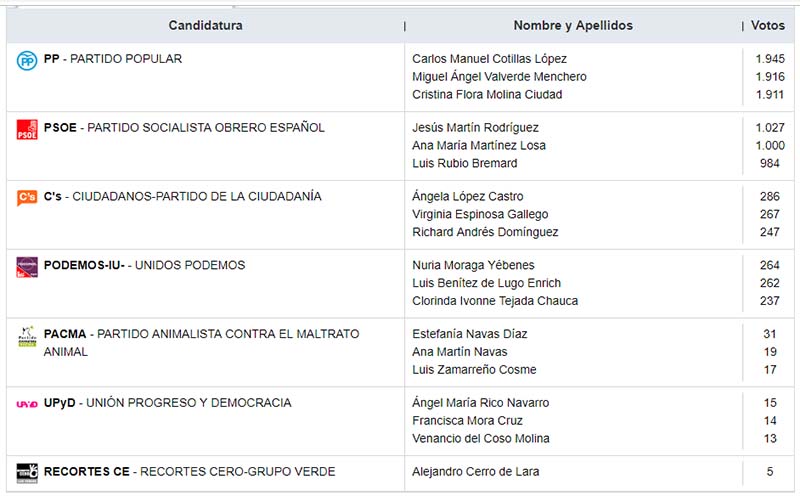Click the purple Podemos-IU logo icon
The width and height of the screenshot is (800, 496).
27,267
